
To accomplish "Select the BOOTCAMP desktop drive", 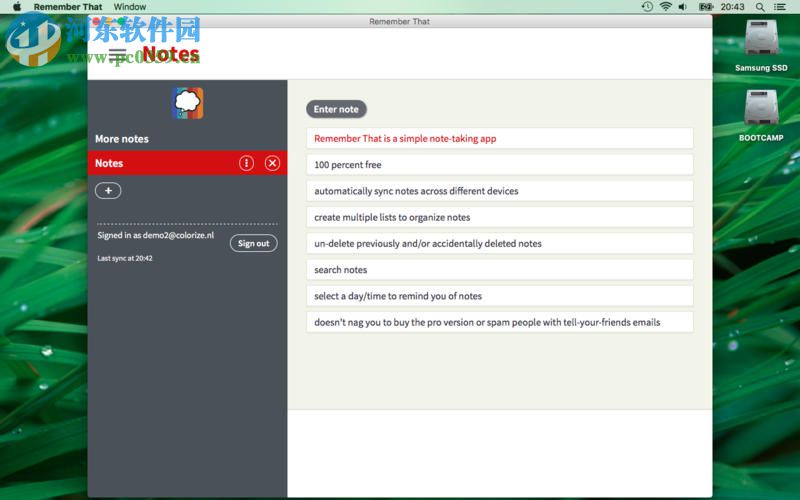I will [x=761, y=116].
